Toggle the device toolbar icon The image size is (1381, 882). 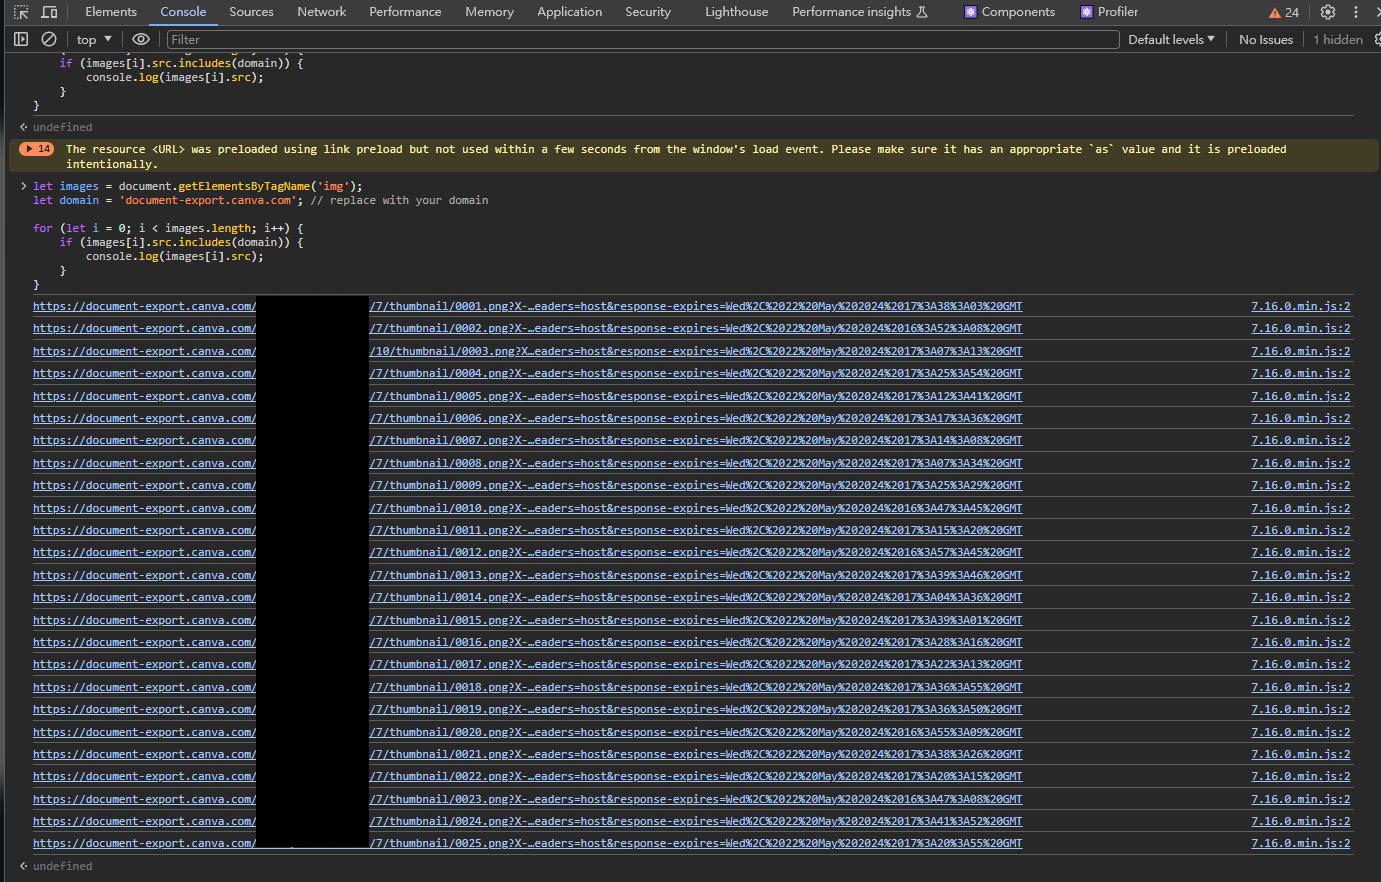coord(49,12)
